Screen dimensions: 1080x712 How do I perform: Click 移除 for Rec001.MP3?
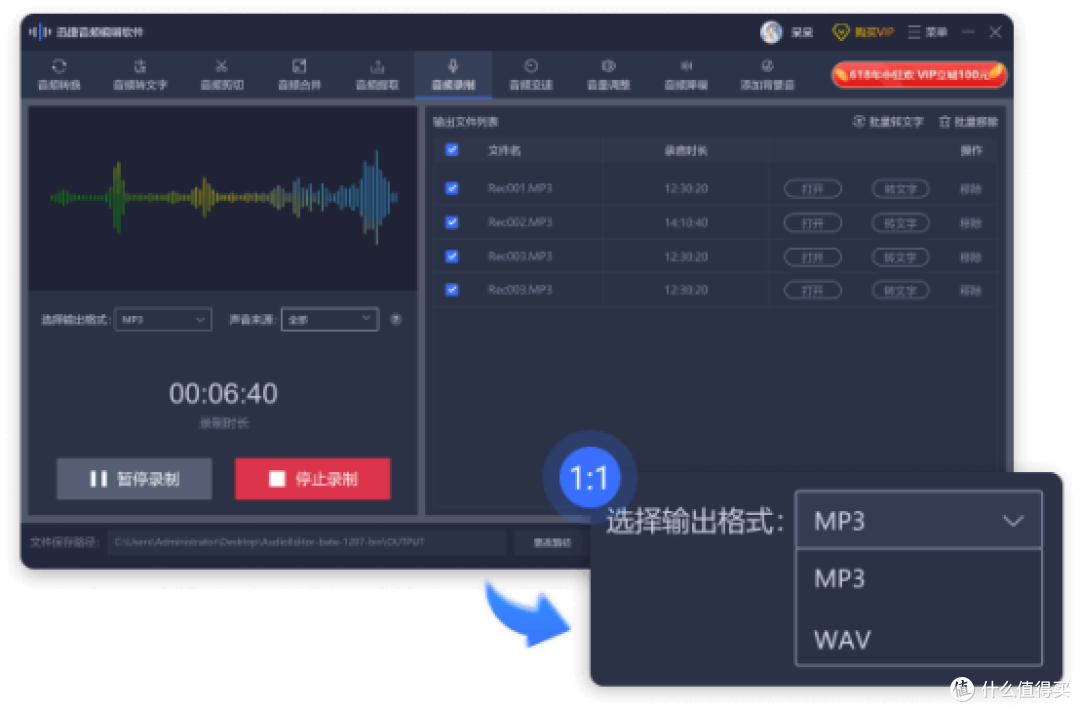point(970,189)
